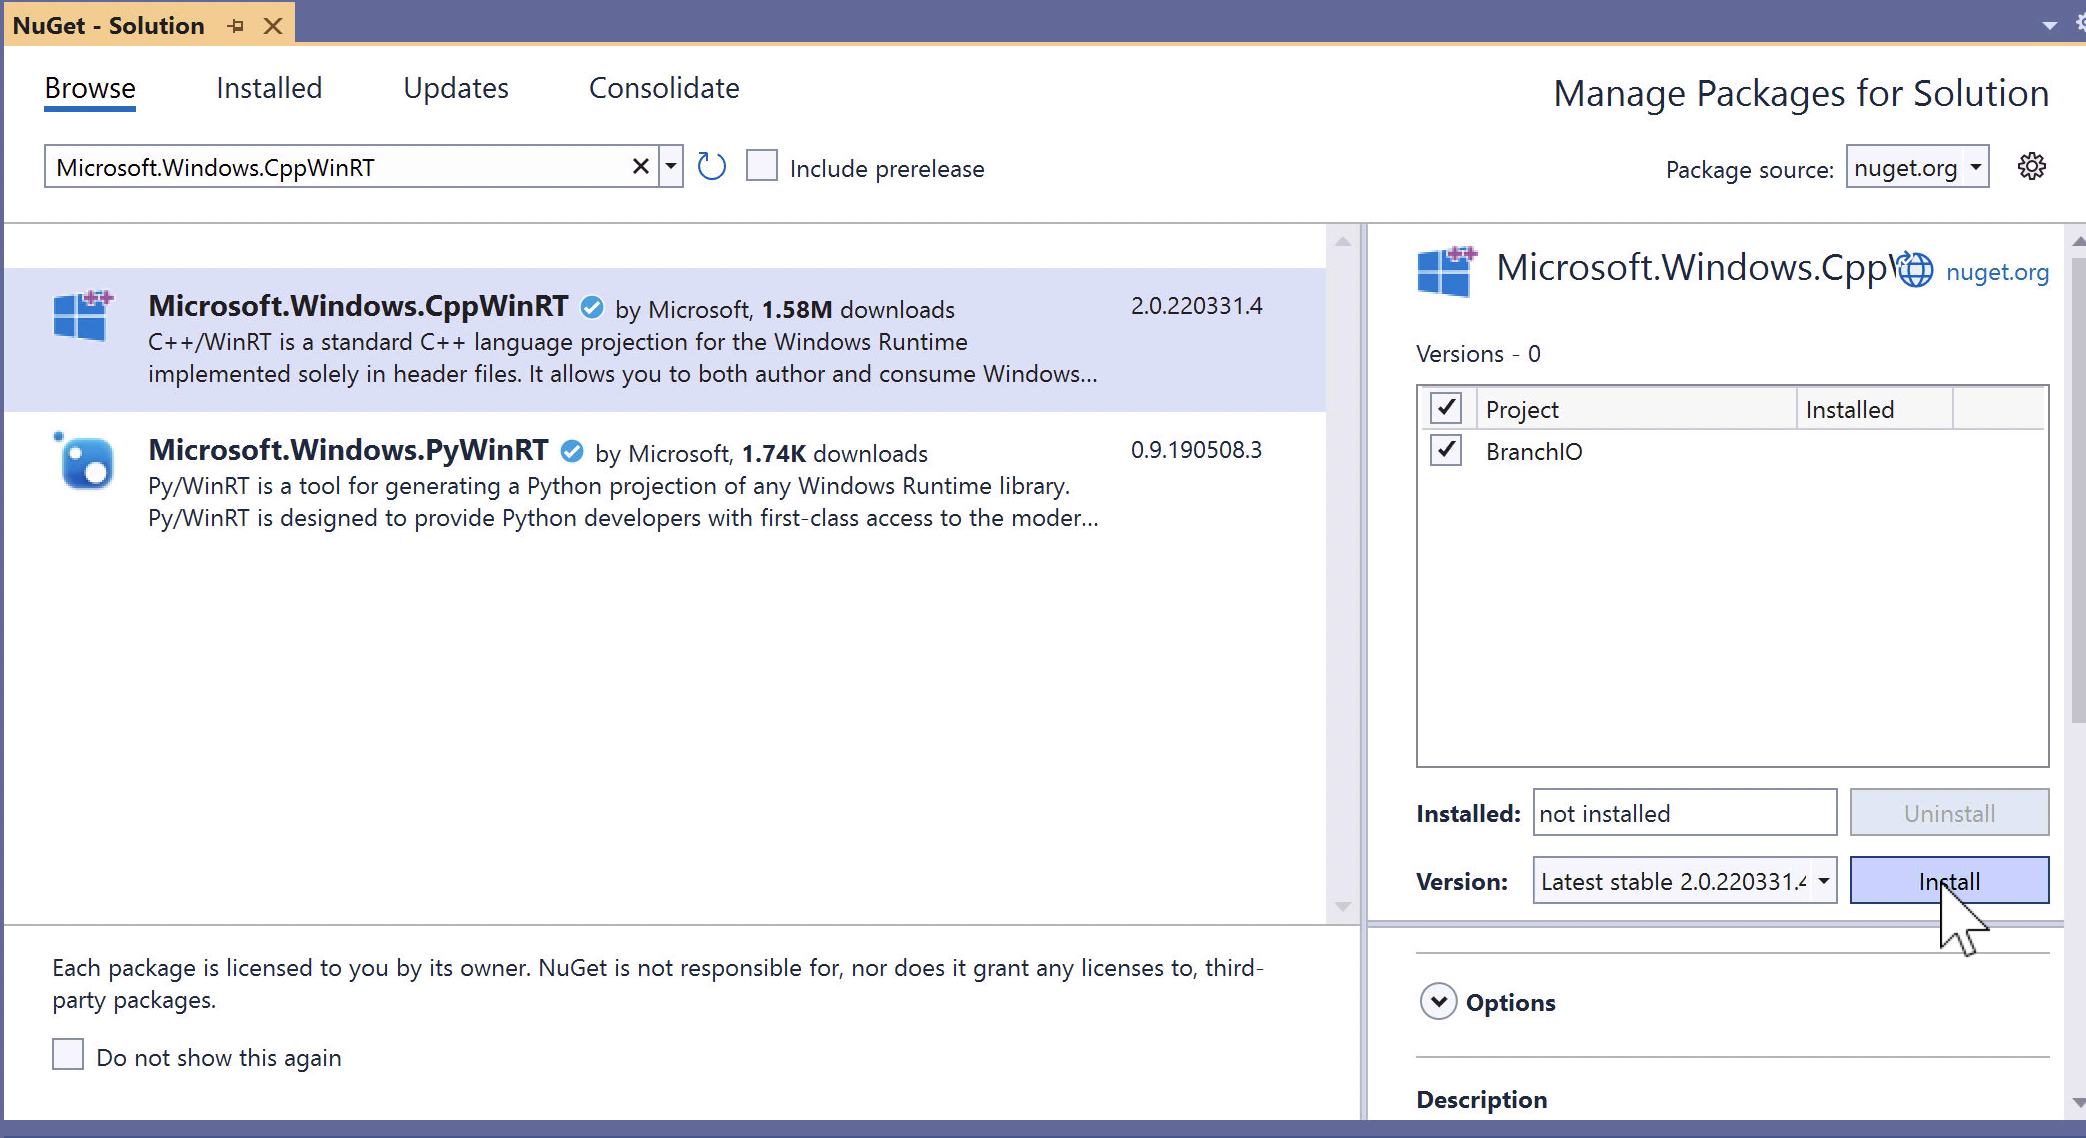The image size is (2086, 1138).
Task: Open the Version Latest stable dropdown
Action: point(1684,880)
